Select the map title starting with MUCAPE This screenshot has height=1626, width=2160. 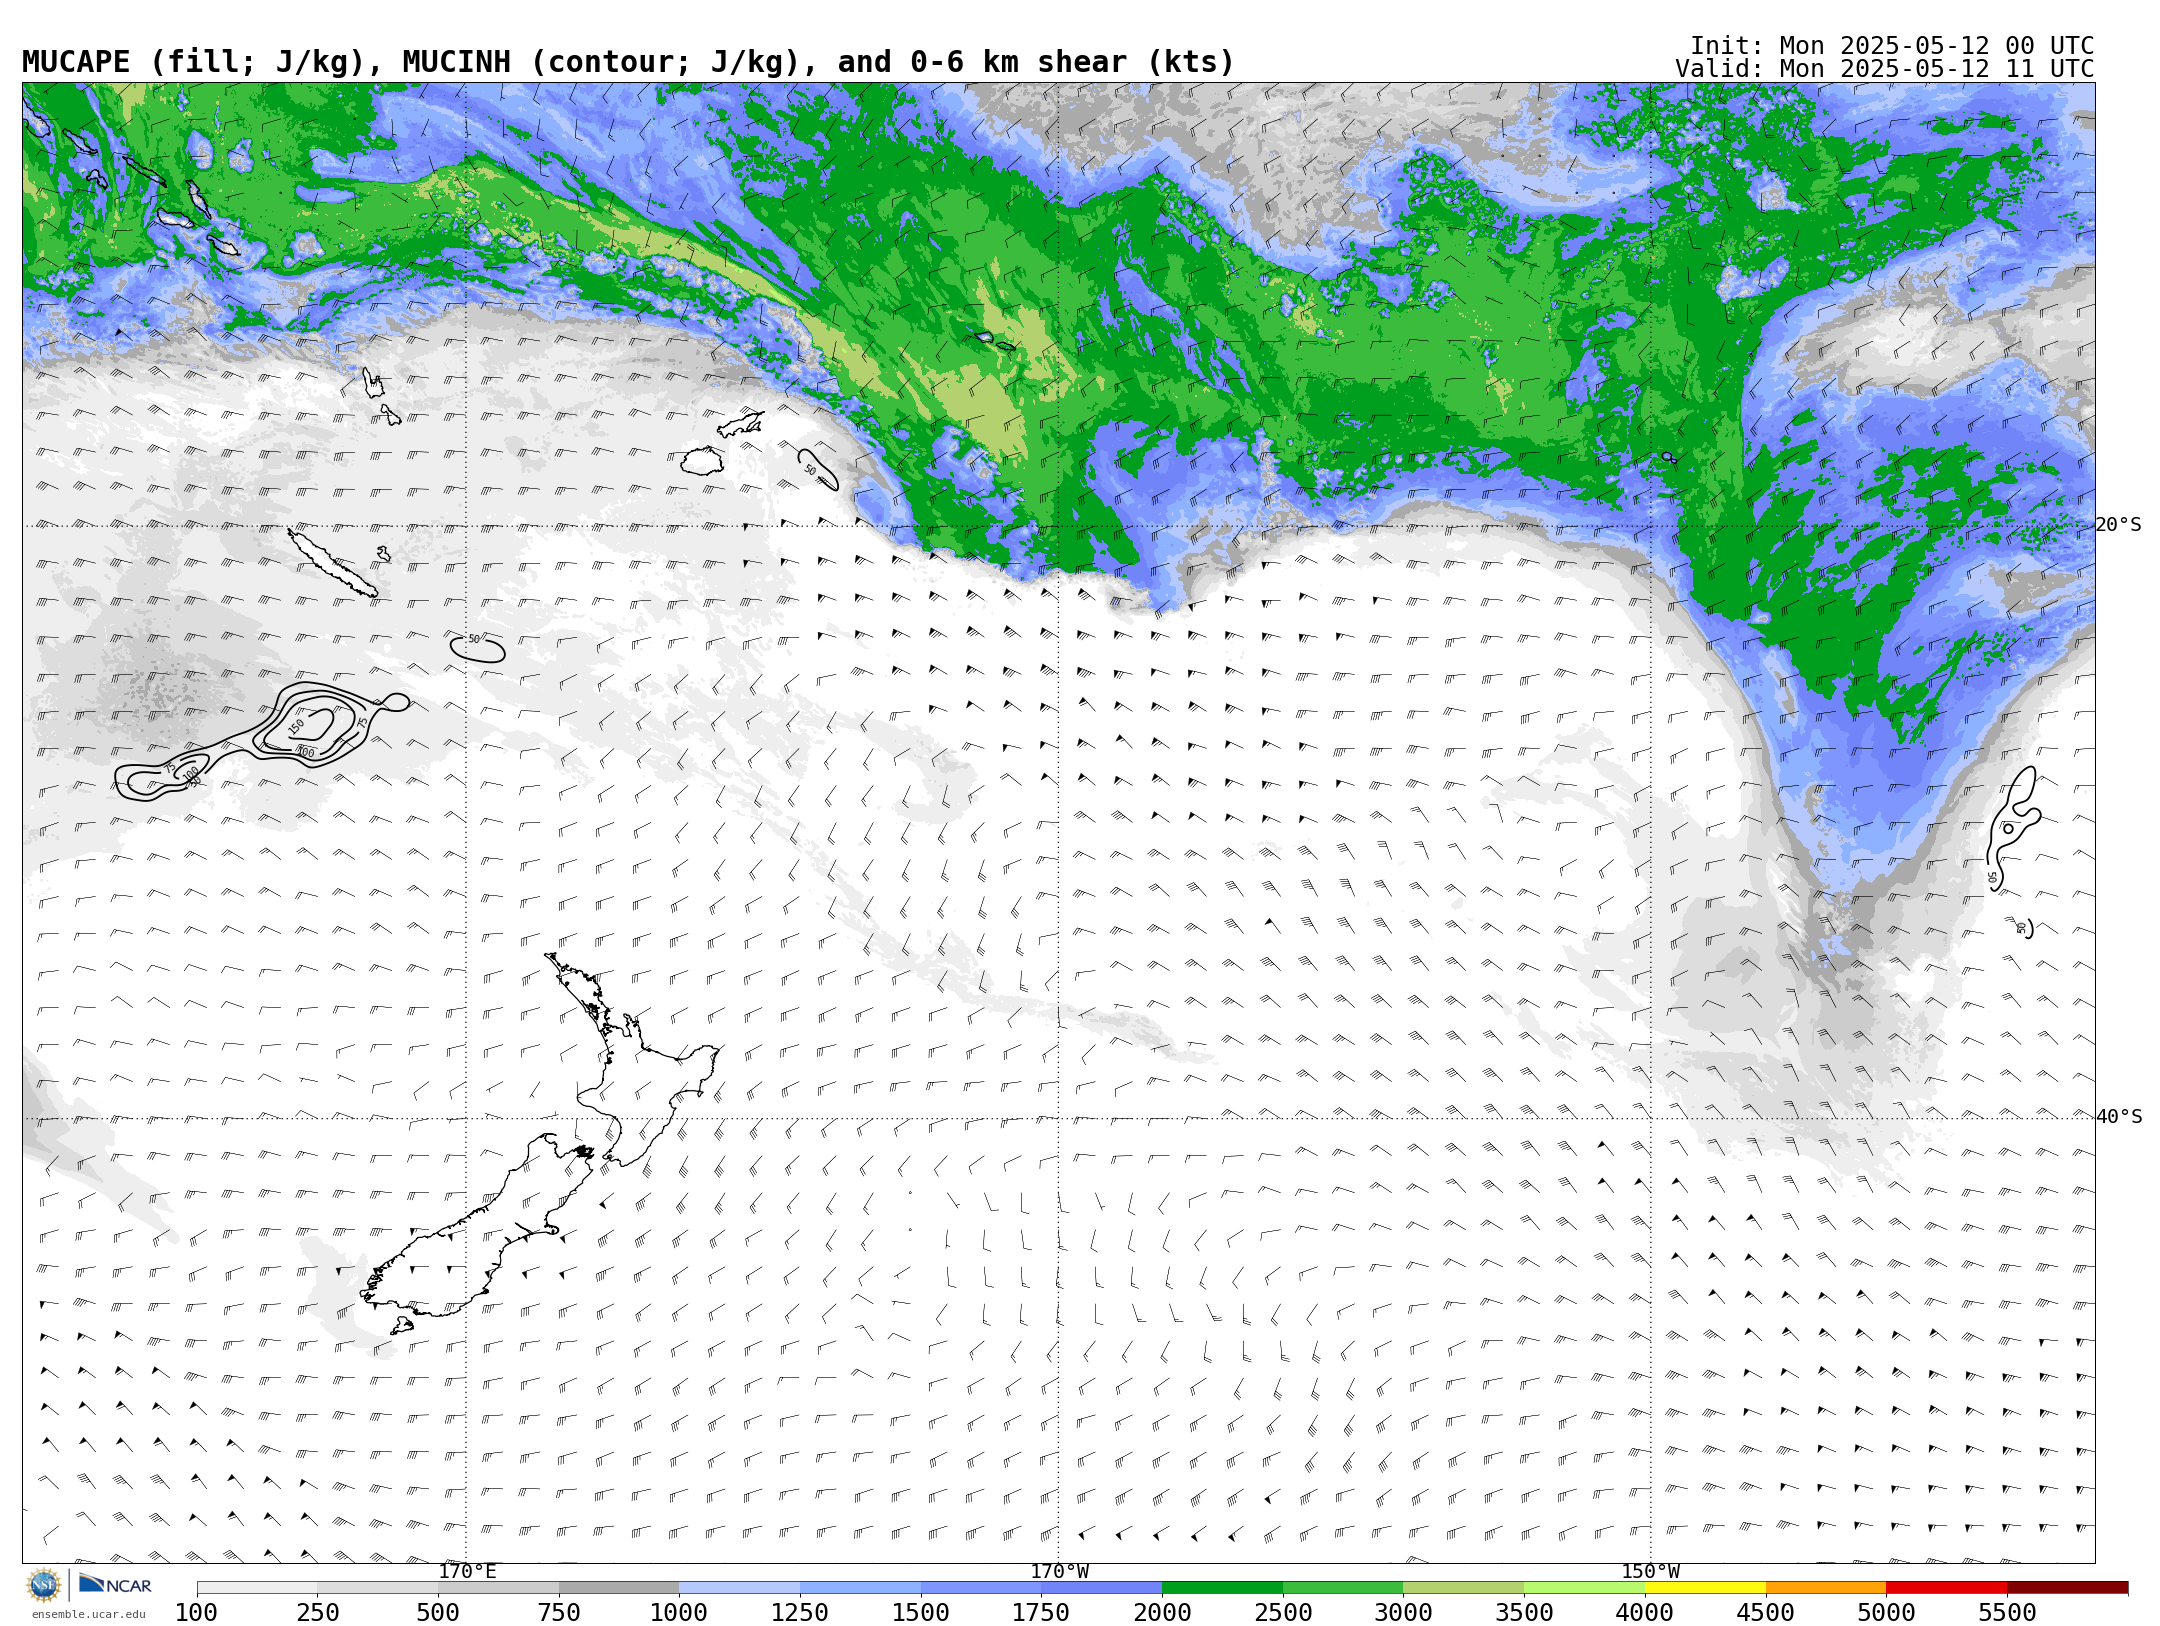tap(628, 62)
